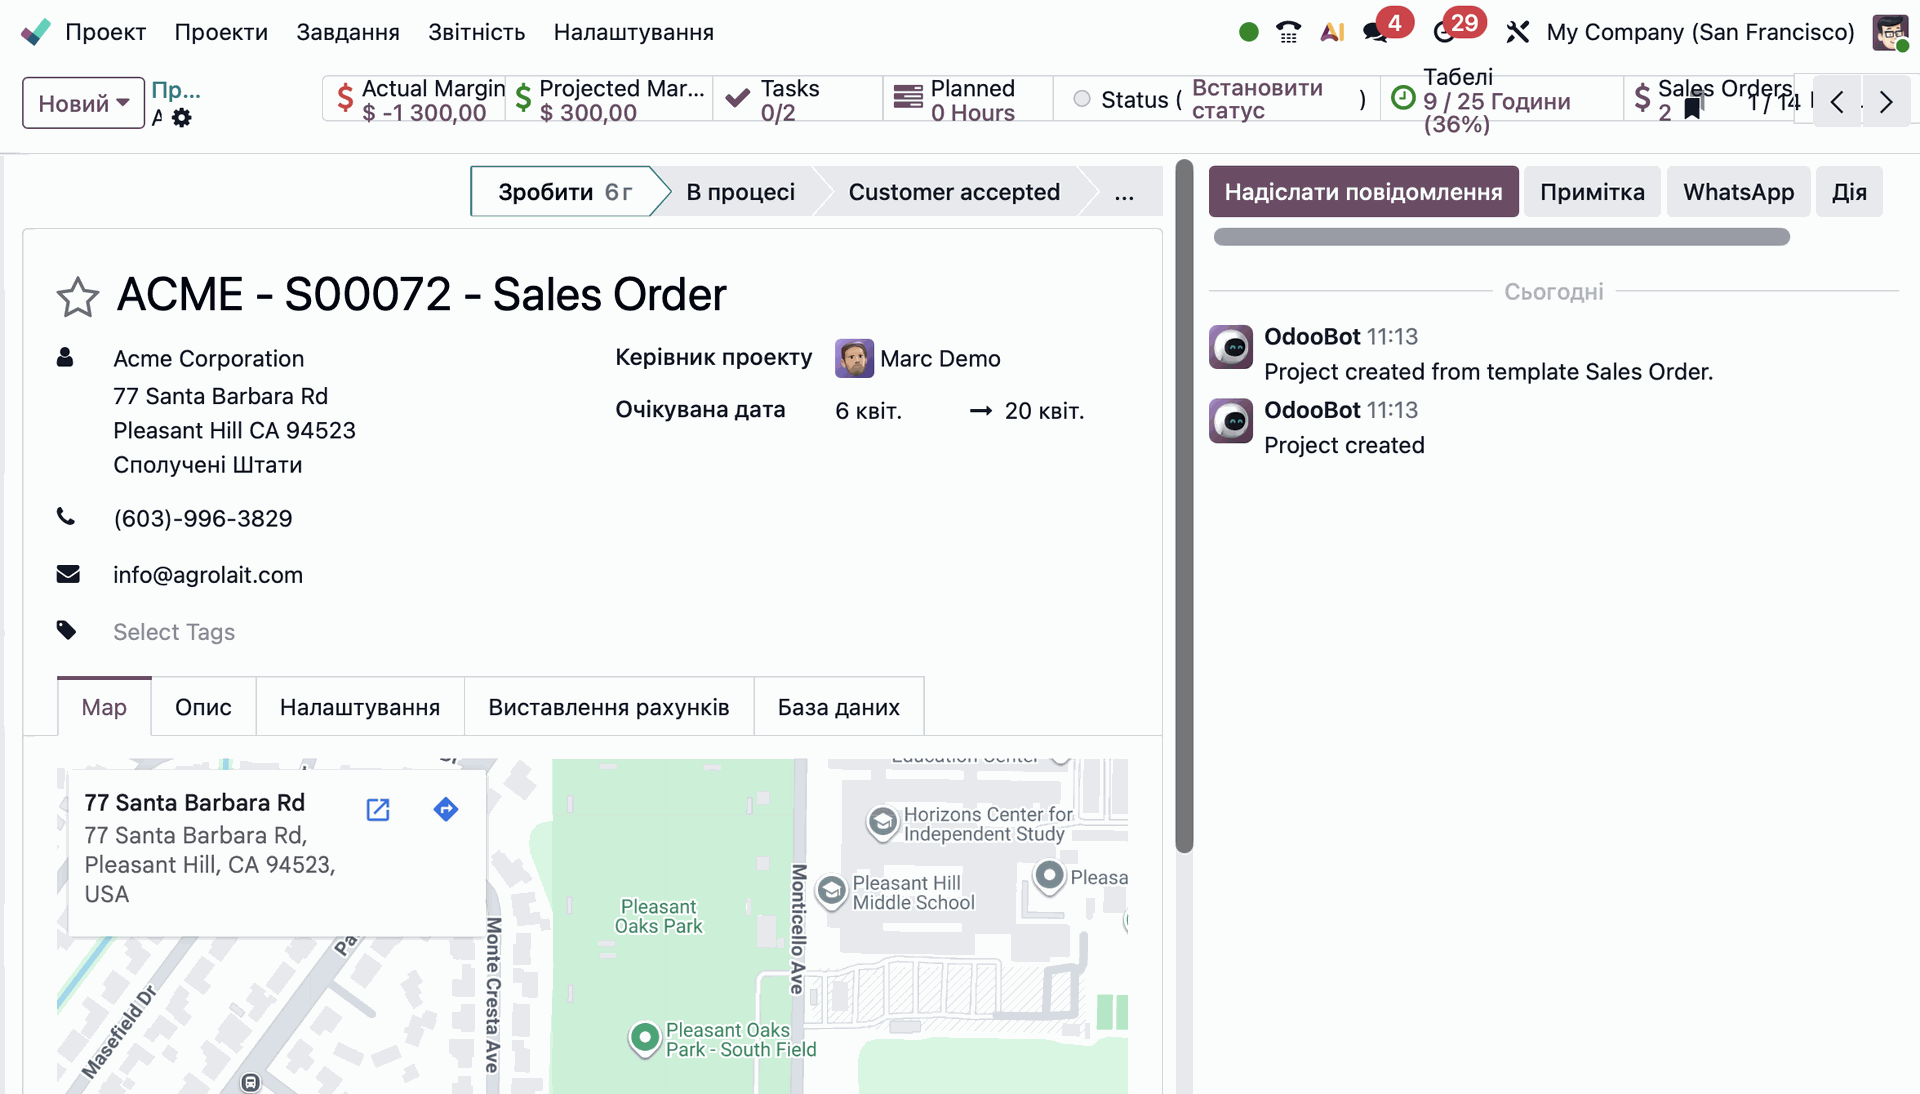Screen dimensions: 1920x1094
Task: Click the directions icon on map card
Action: tap(446, 809)
